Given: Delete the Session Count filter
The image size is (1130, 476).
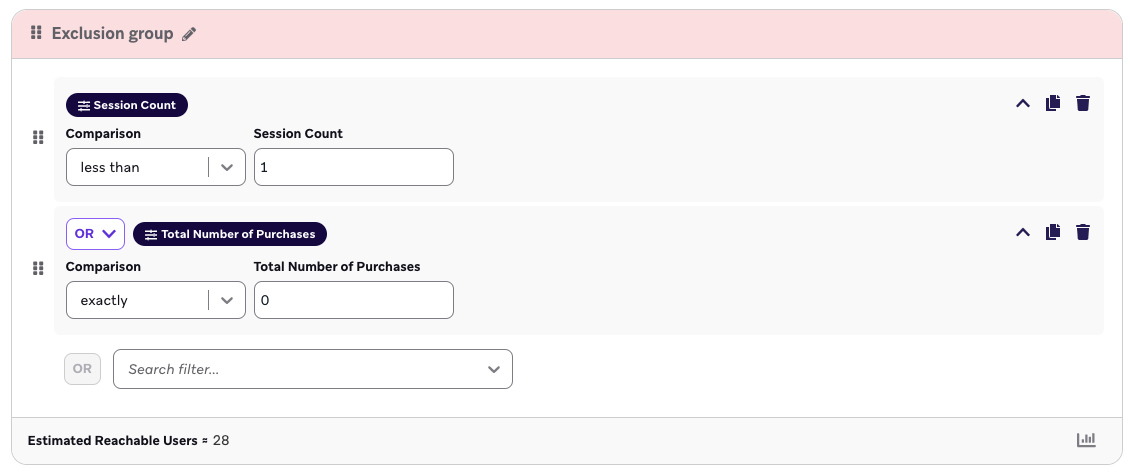Looking at the screenshot, I should click(x=1082, y=103).
